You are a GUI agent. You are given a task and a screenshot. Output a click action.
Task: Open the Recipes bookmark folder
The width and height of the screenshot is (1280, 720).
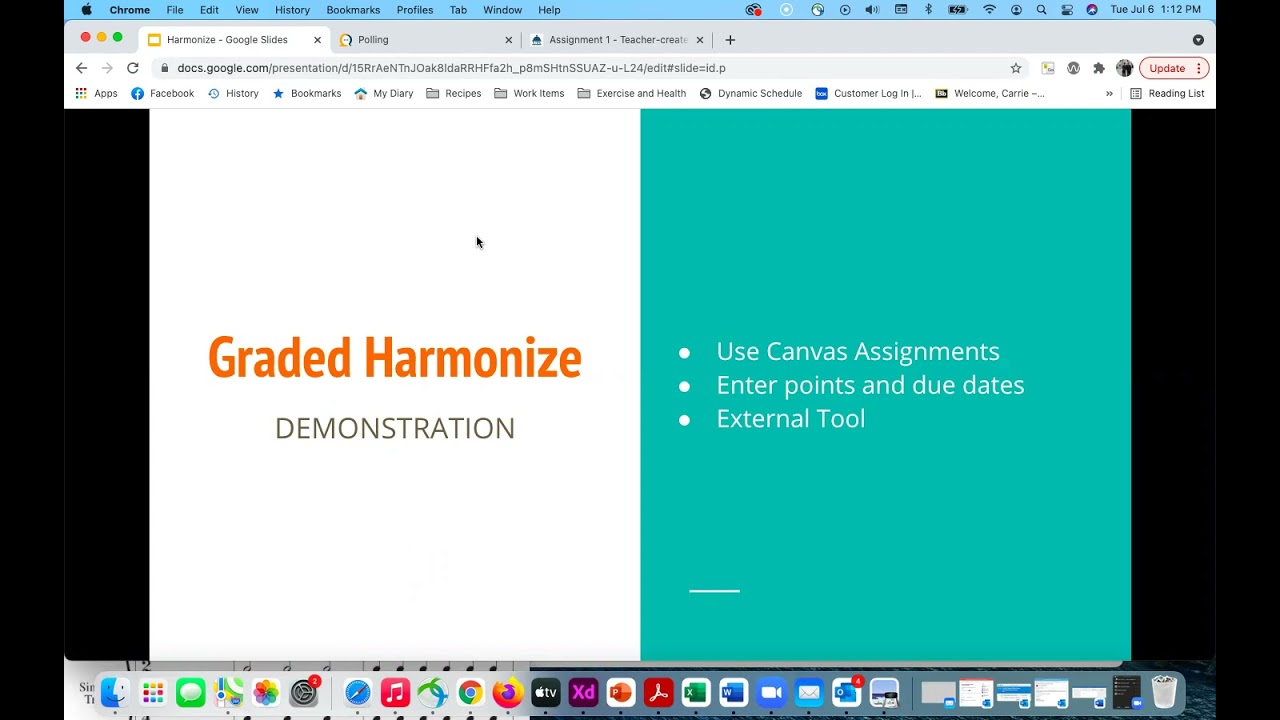coord(454,93)
